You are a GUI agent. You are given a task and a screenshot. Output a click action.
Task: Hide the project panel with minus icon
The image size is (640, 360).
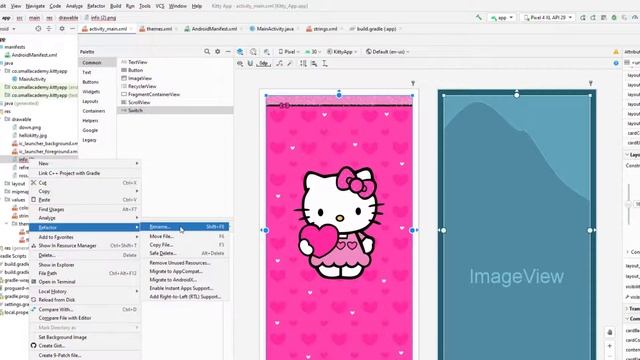[72, 29]
